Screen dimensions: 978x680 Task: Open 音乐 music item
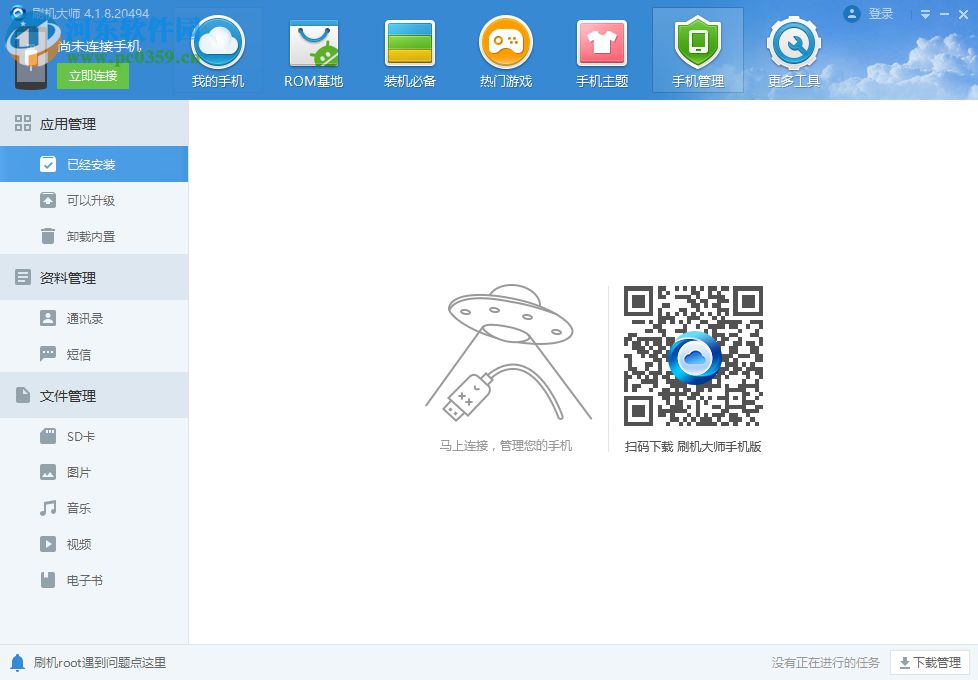click(94, 508)
